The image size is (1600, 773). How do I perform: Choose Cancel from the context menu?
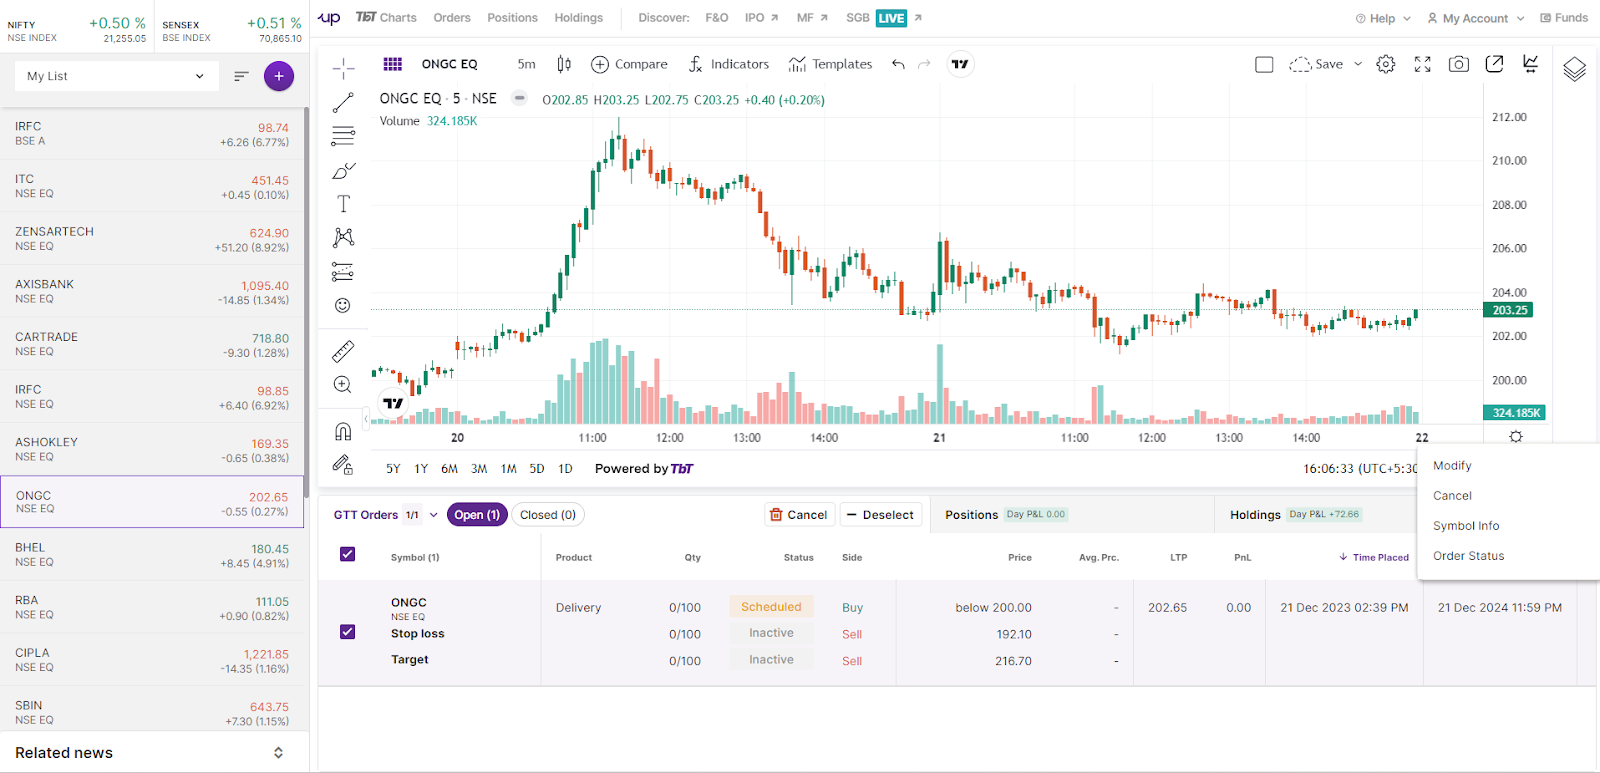click(1452, 496)
